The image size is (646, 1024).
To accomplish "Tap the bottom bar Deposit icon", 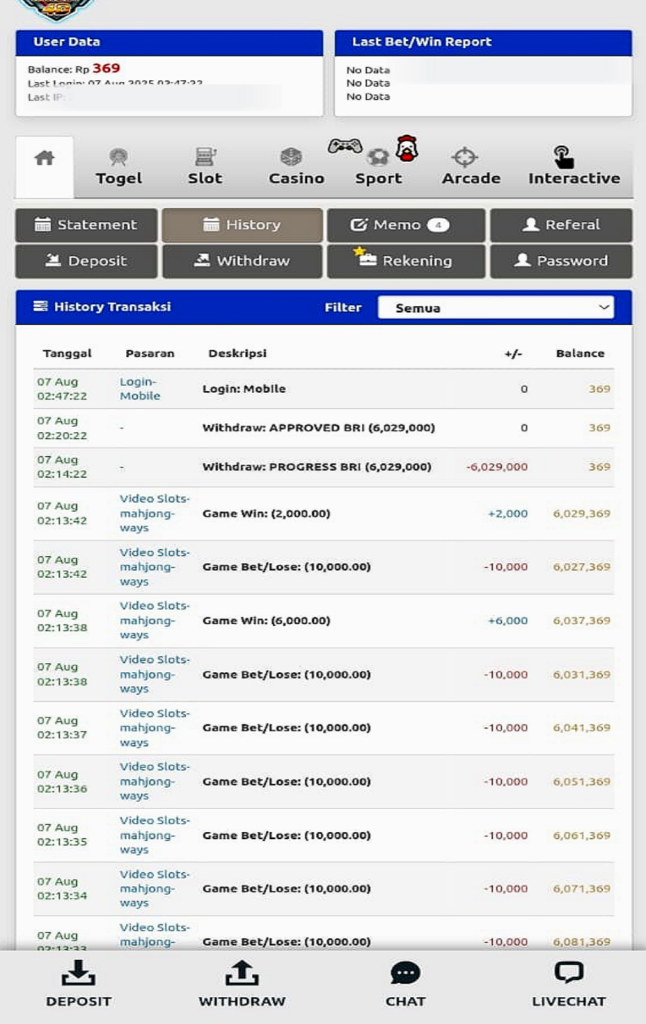I will coord(78,974).
